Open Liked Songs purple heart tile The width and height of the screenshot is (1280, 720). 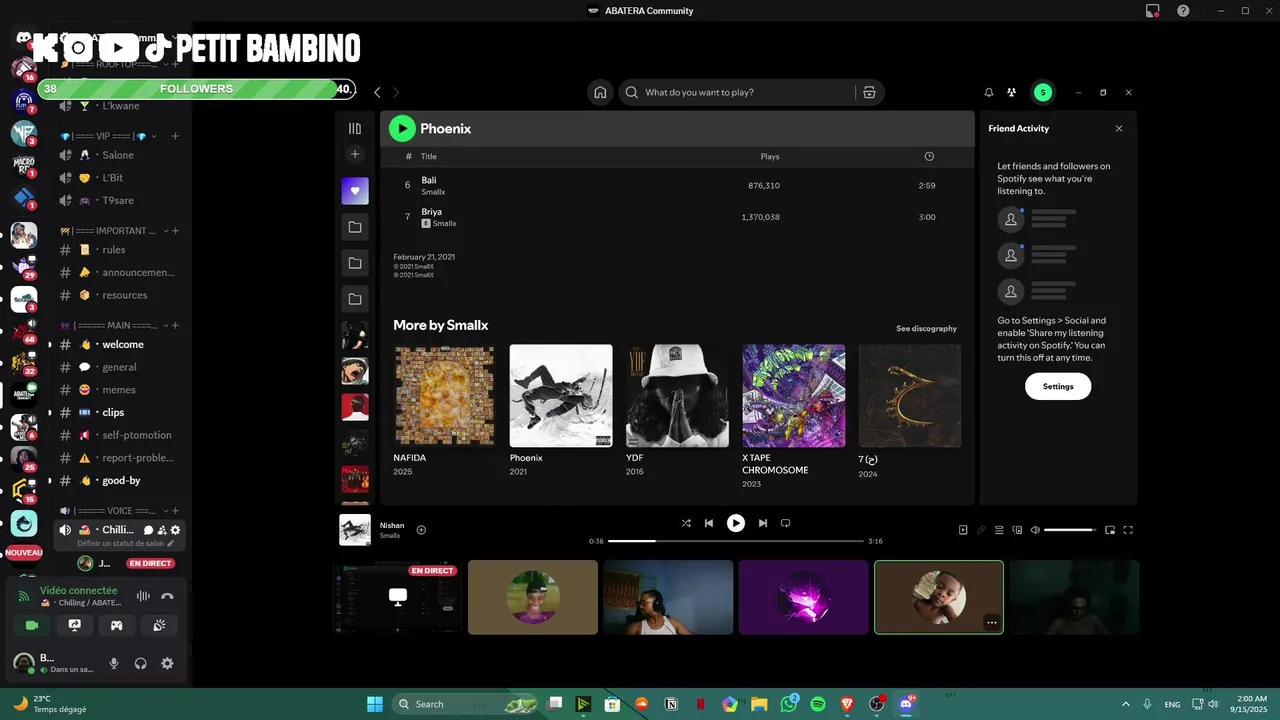click(x=354, y=191)
